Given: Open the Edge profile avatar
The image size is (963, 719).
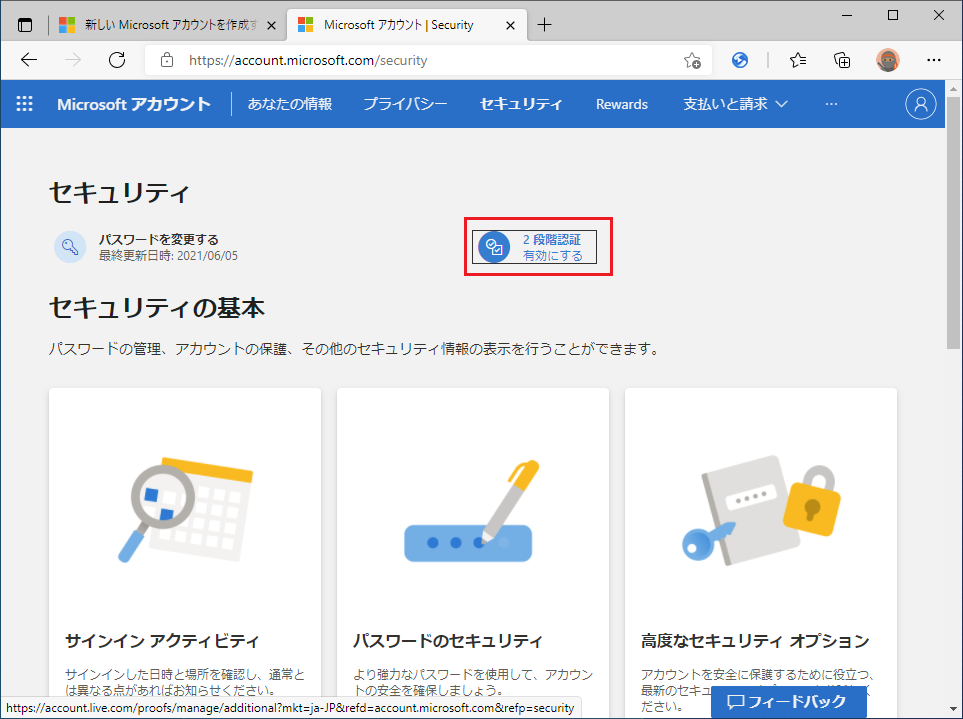Looking at the screenshot, I should 887,60.
